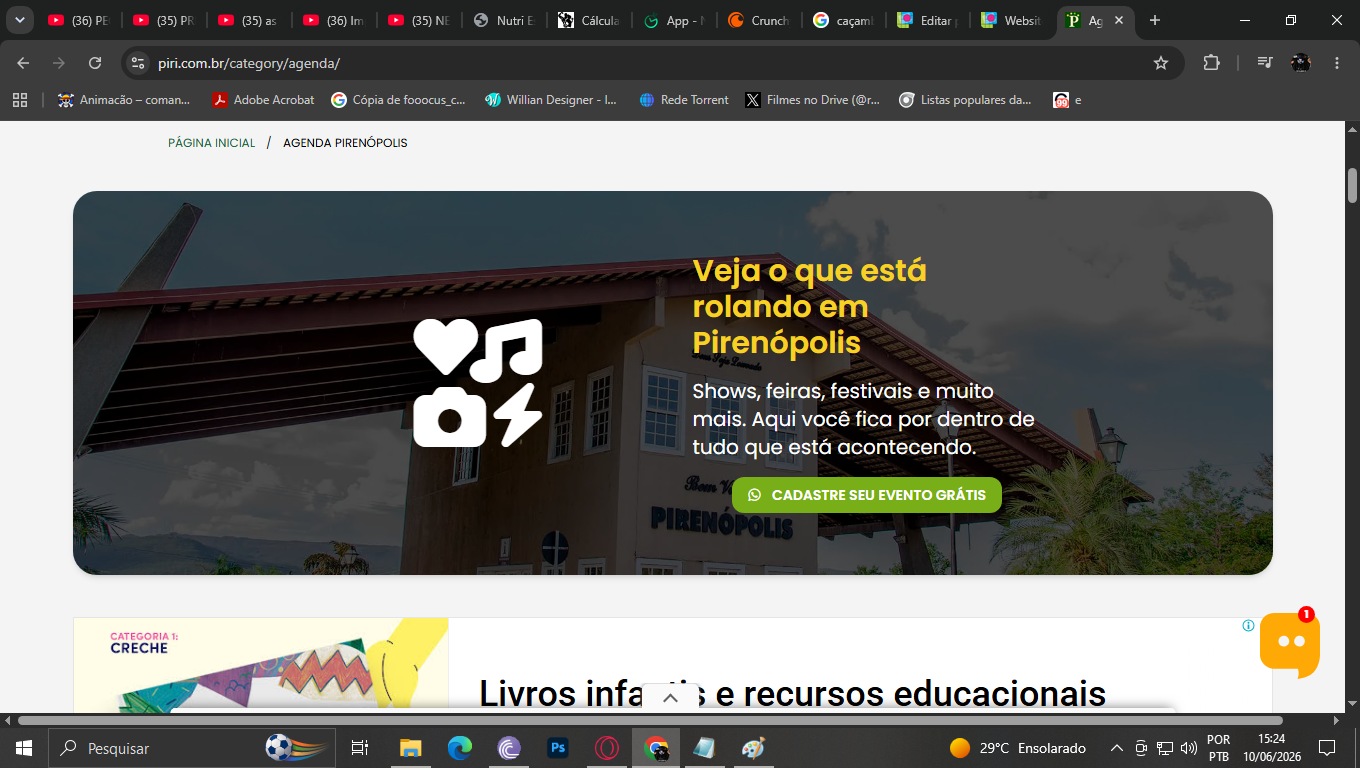Switch to the "(36) PE" YouTube tab
1360x768 pixels.
point(79,20)
